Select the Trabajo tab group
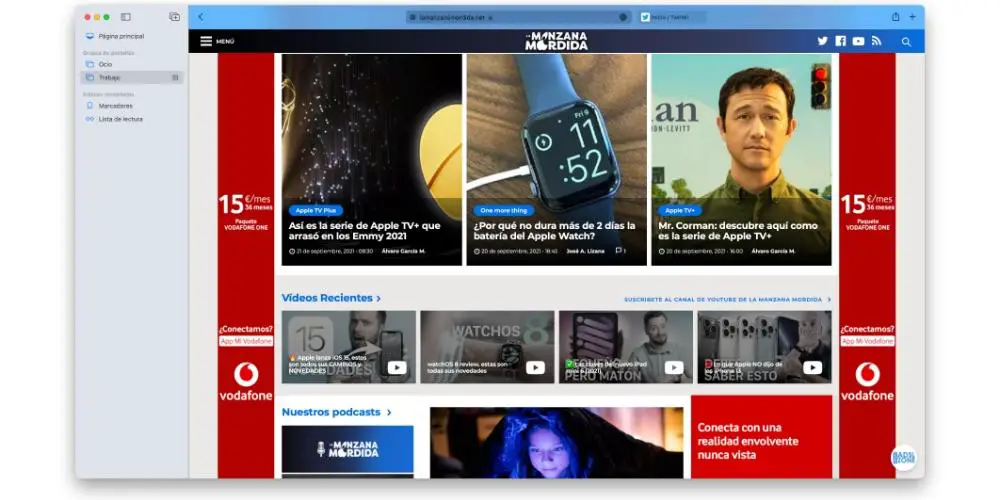Image resolution: width=1000 pixels, height=500 pixels. (x=132, y=77)
